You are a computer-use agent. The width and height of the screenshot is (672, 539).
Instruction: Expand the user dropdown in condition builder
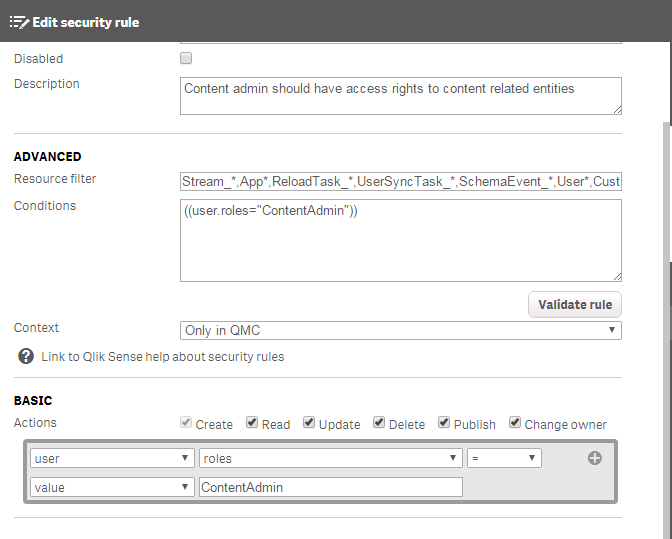[x=112, y=458]
